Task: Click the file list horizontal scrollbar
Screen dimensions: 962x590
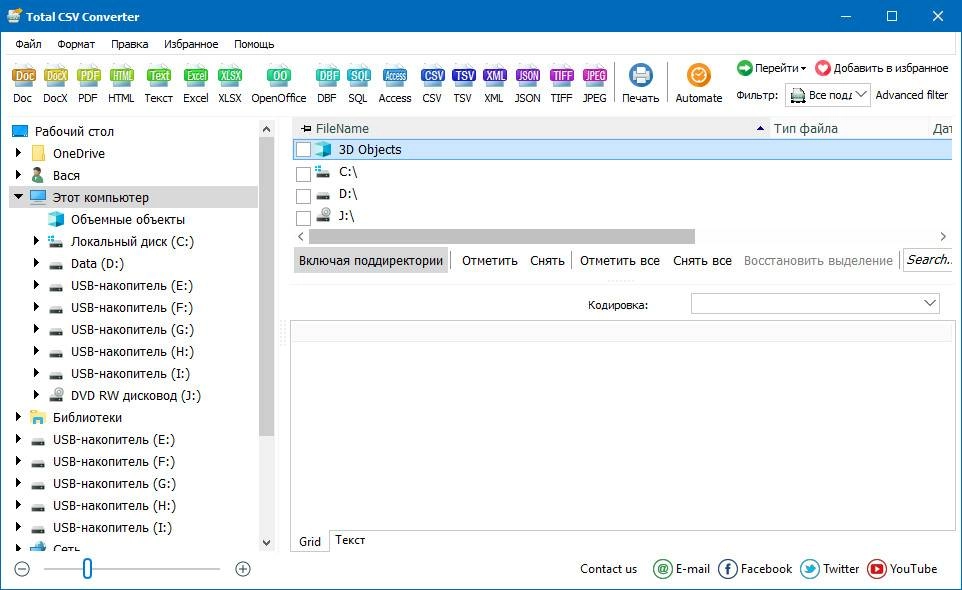Action: [x=502, y=237]
